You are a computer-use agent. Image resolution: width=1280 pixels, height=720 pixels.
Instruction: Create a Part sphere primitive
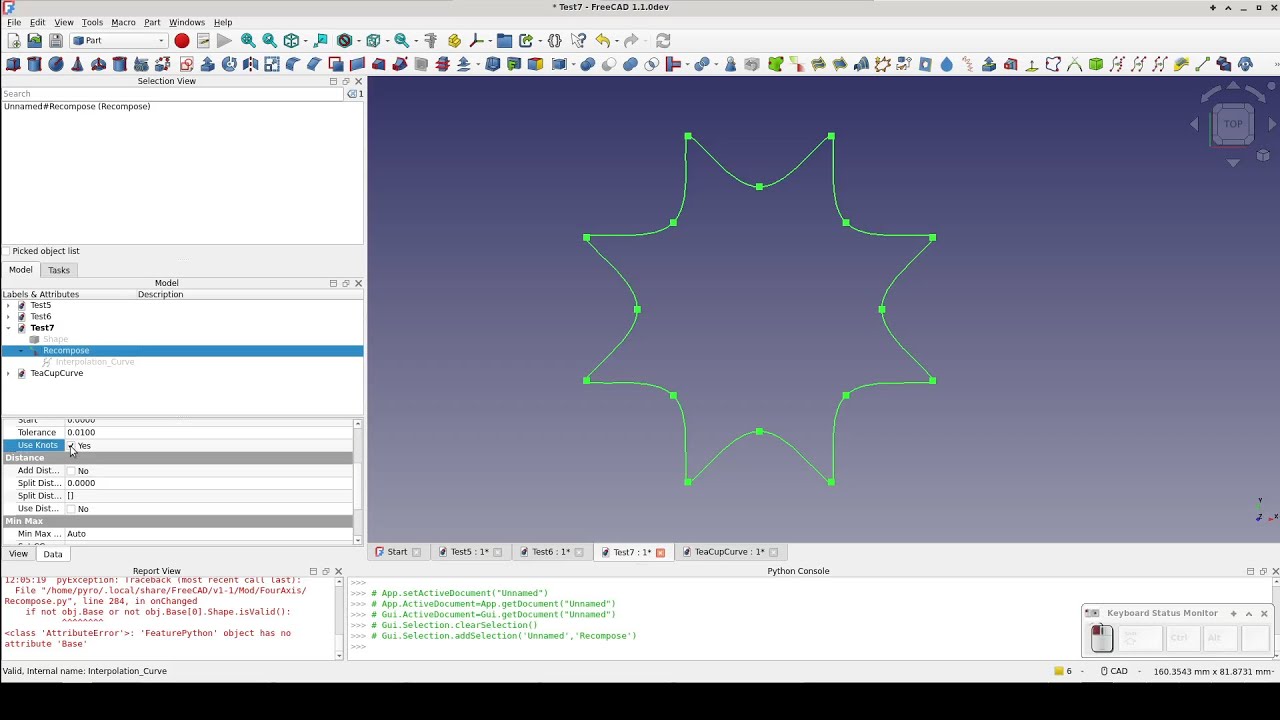point(56,65)
